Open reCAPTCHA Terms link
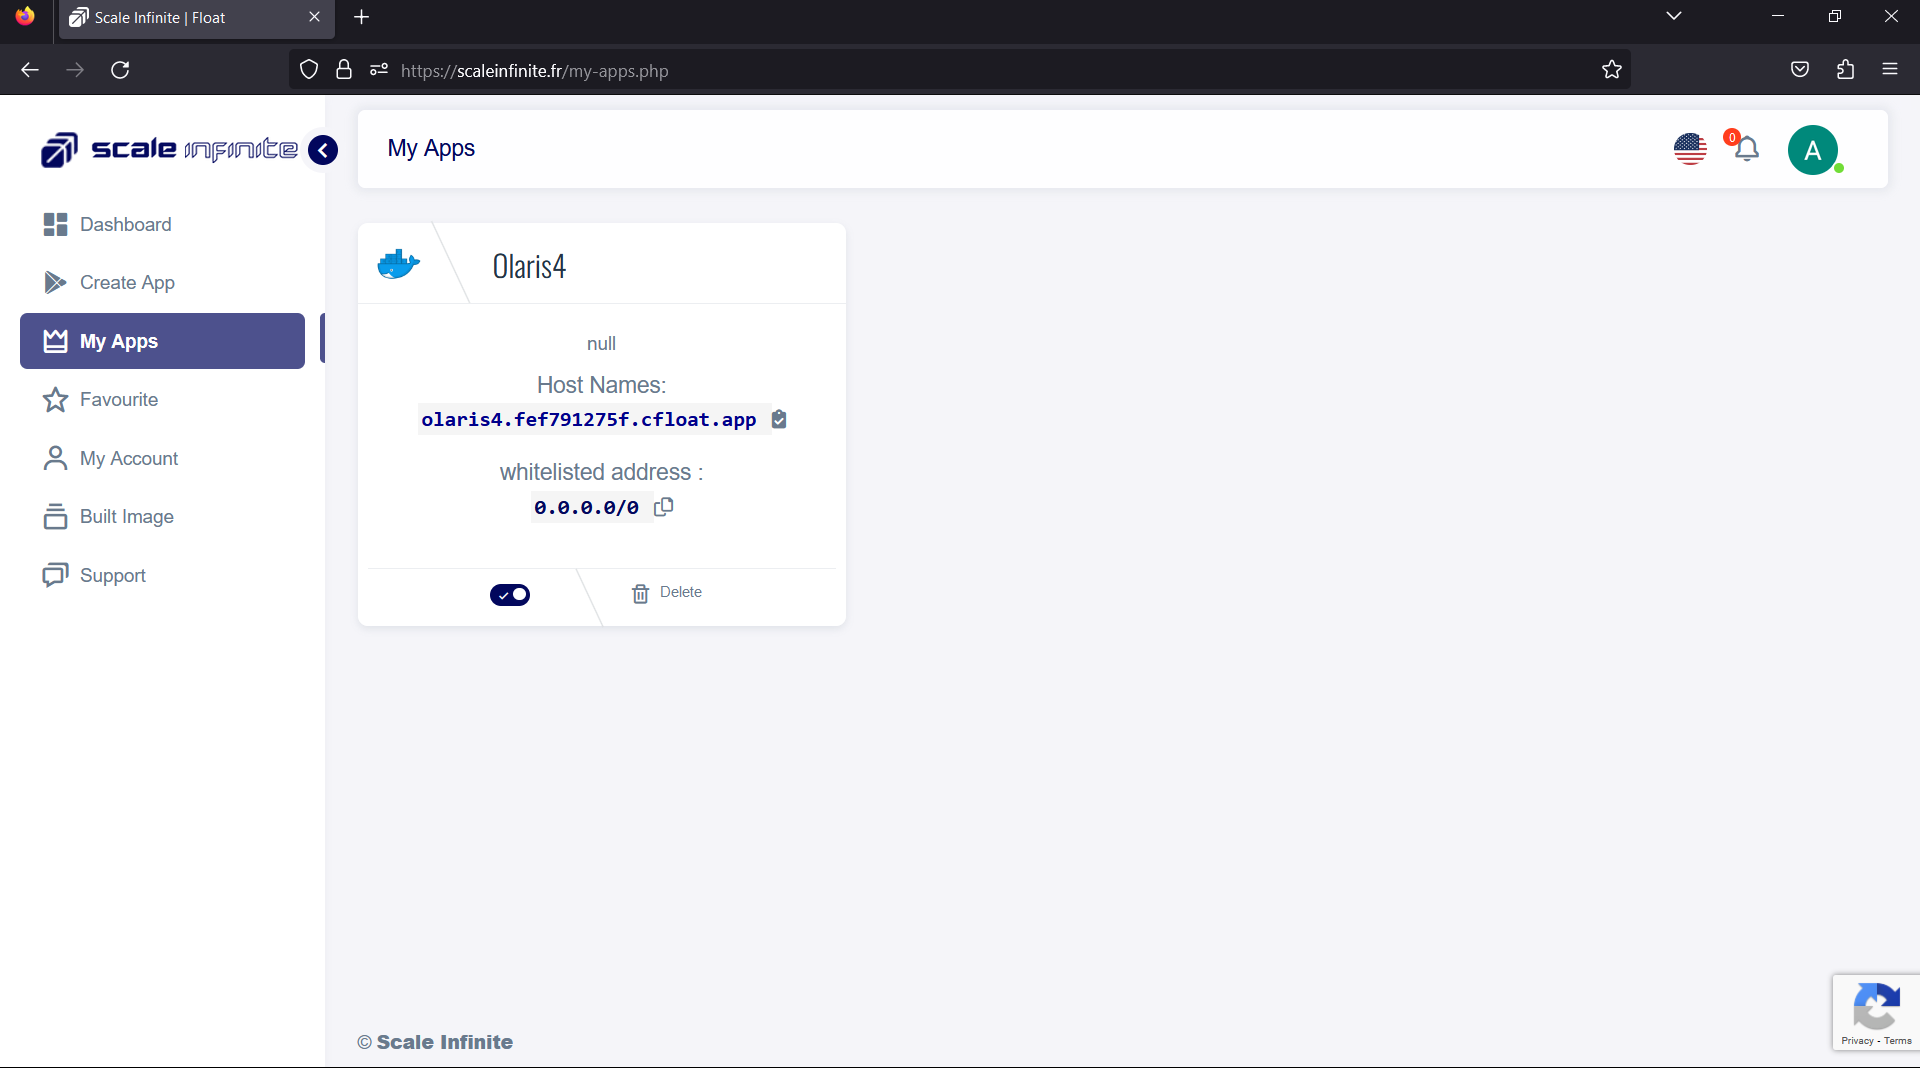This screenshot has width=1920, height=1068. [1898, 1041]
